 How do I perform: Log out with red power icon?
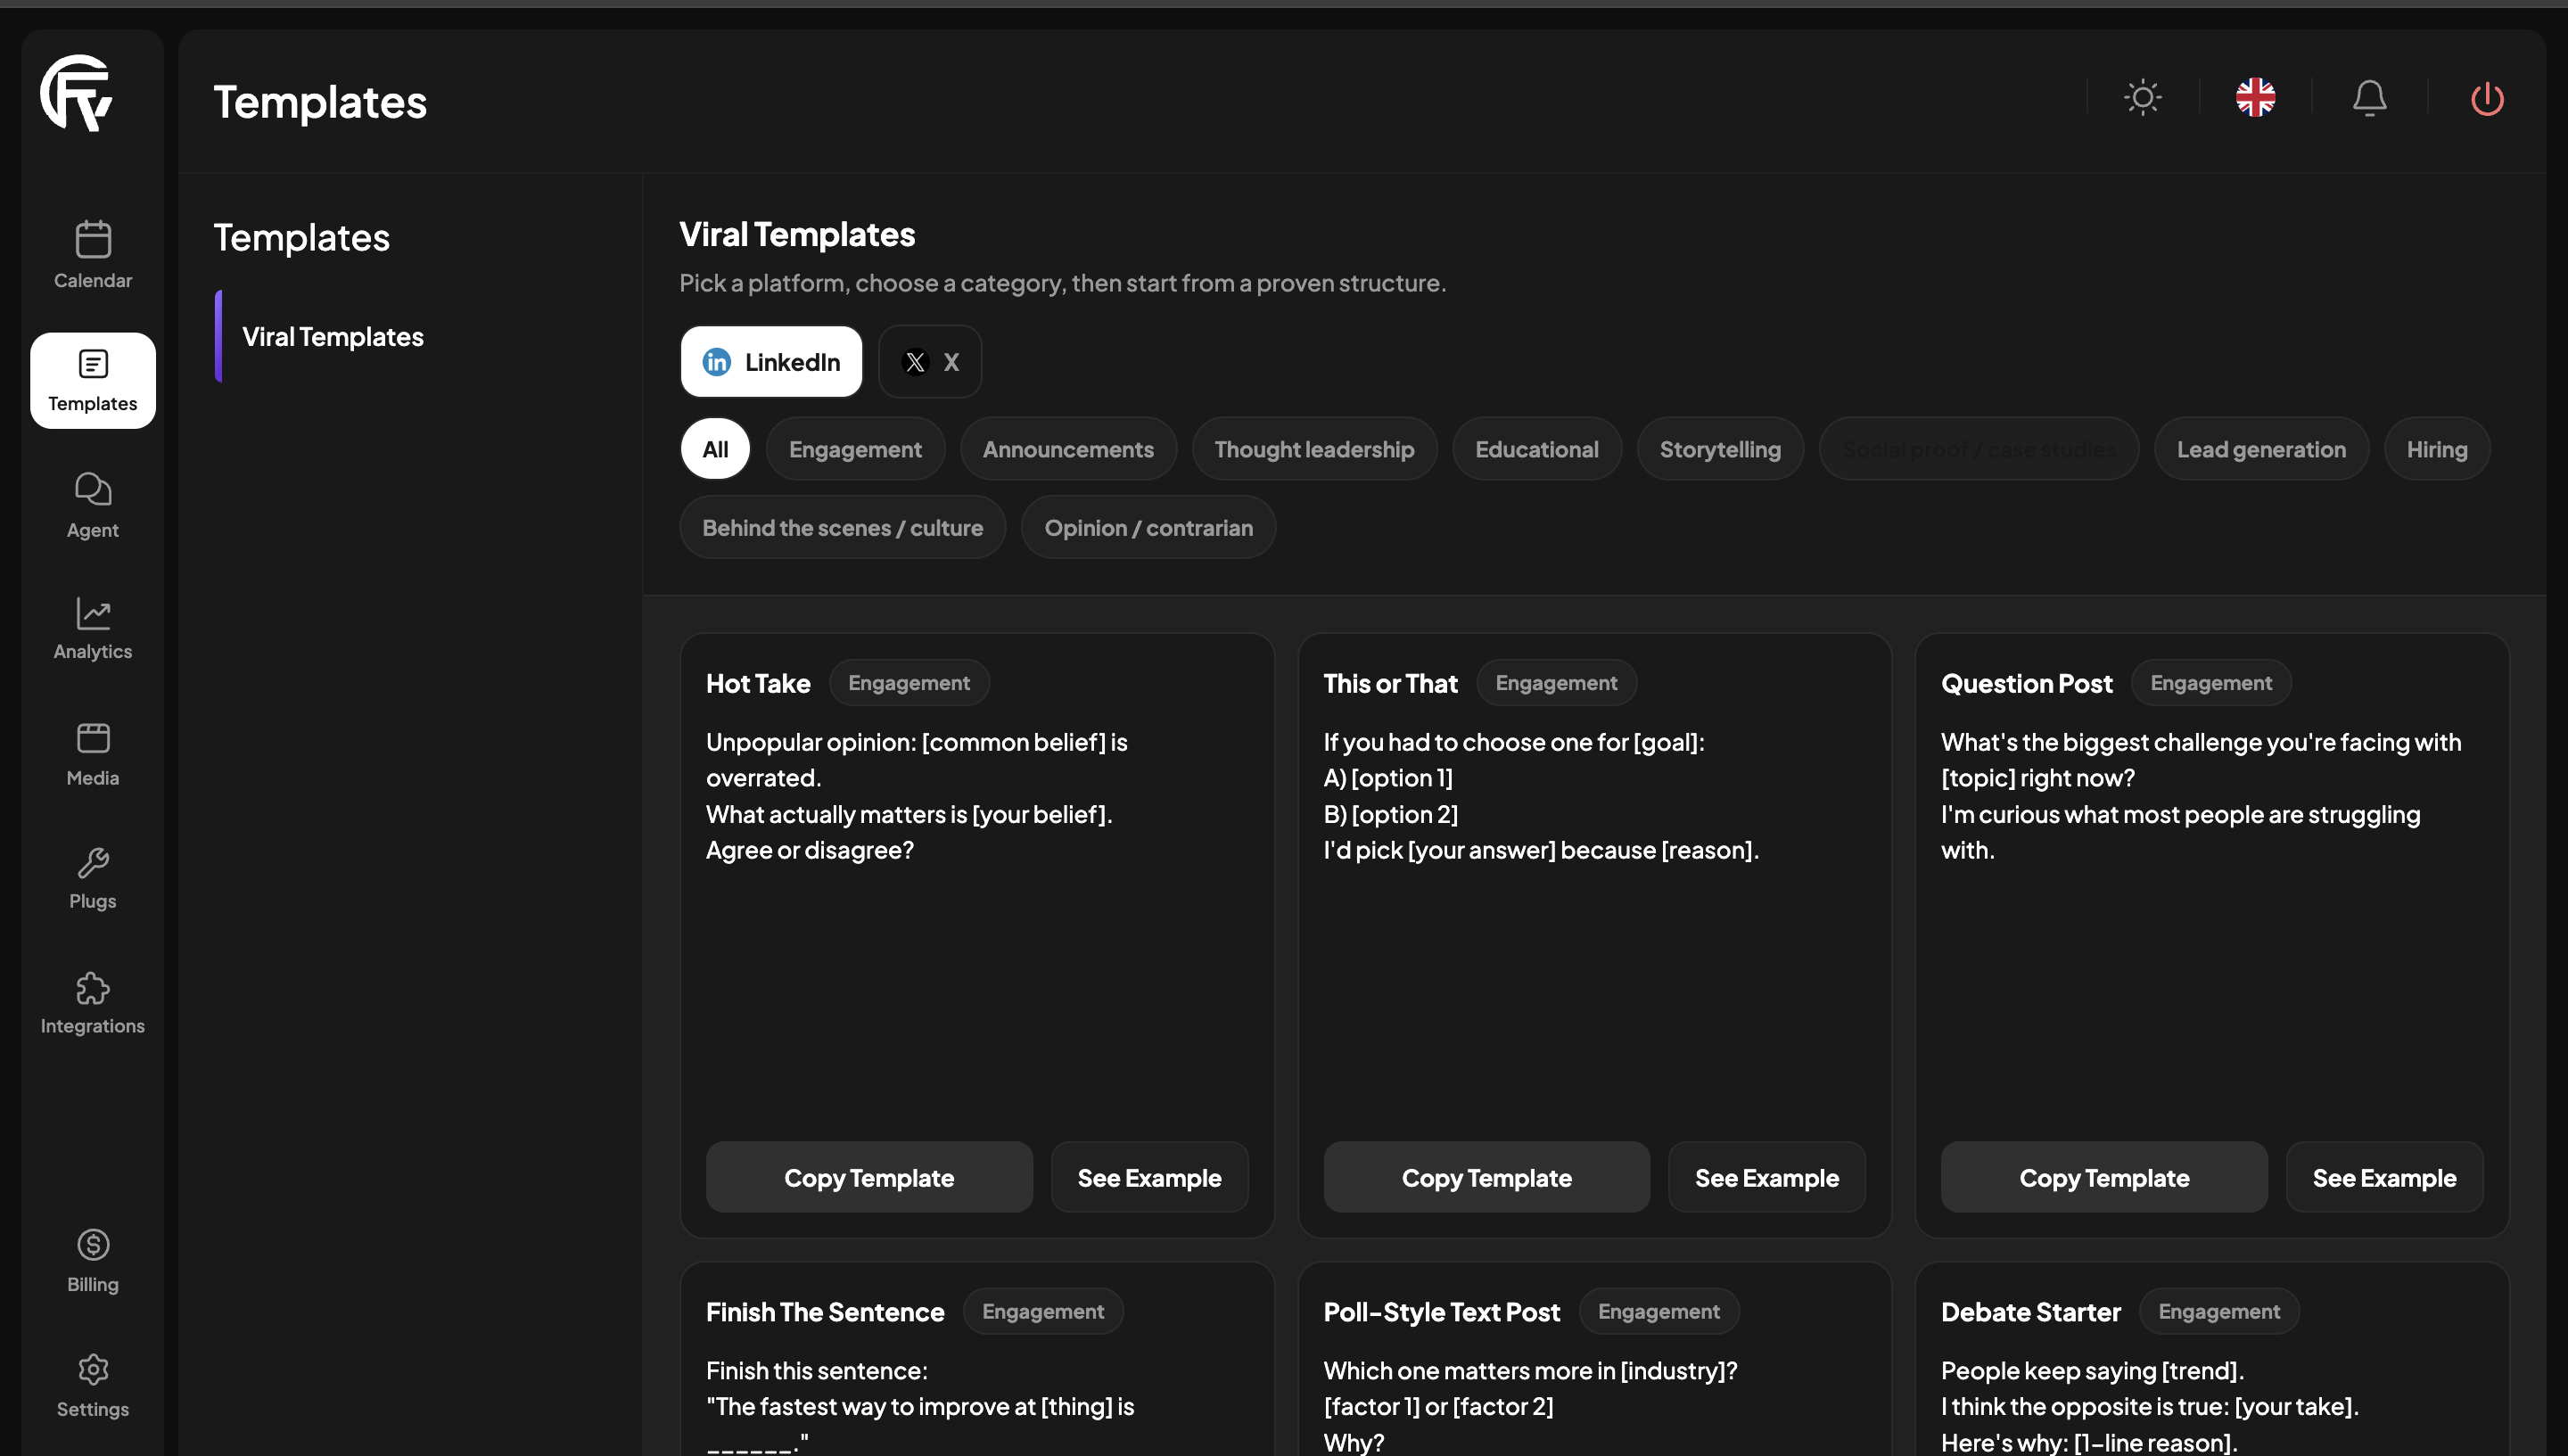(2486, 98)
